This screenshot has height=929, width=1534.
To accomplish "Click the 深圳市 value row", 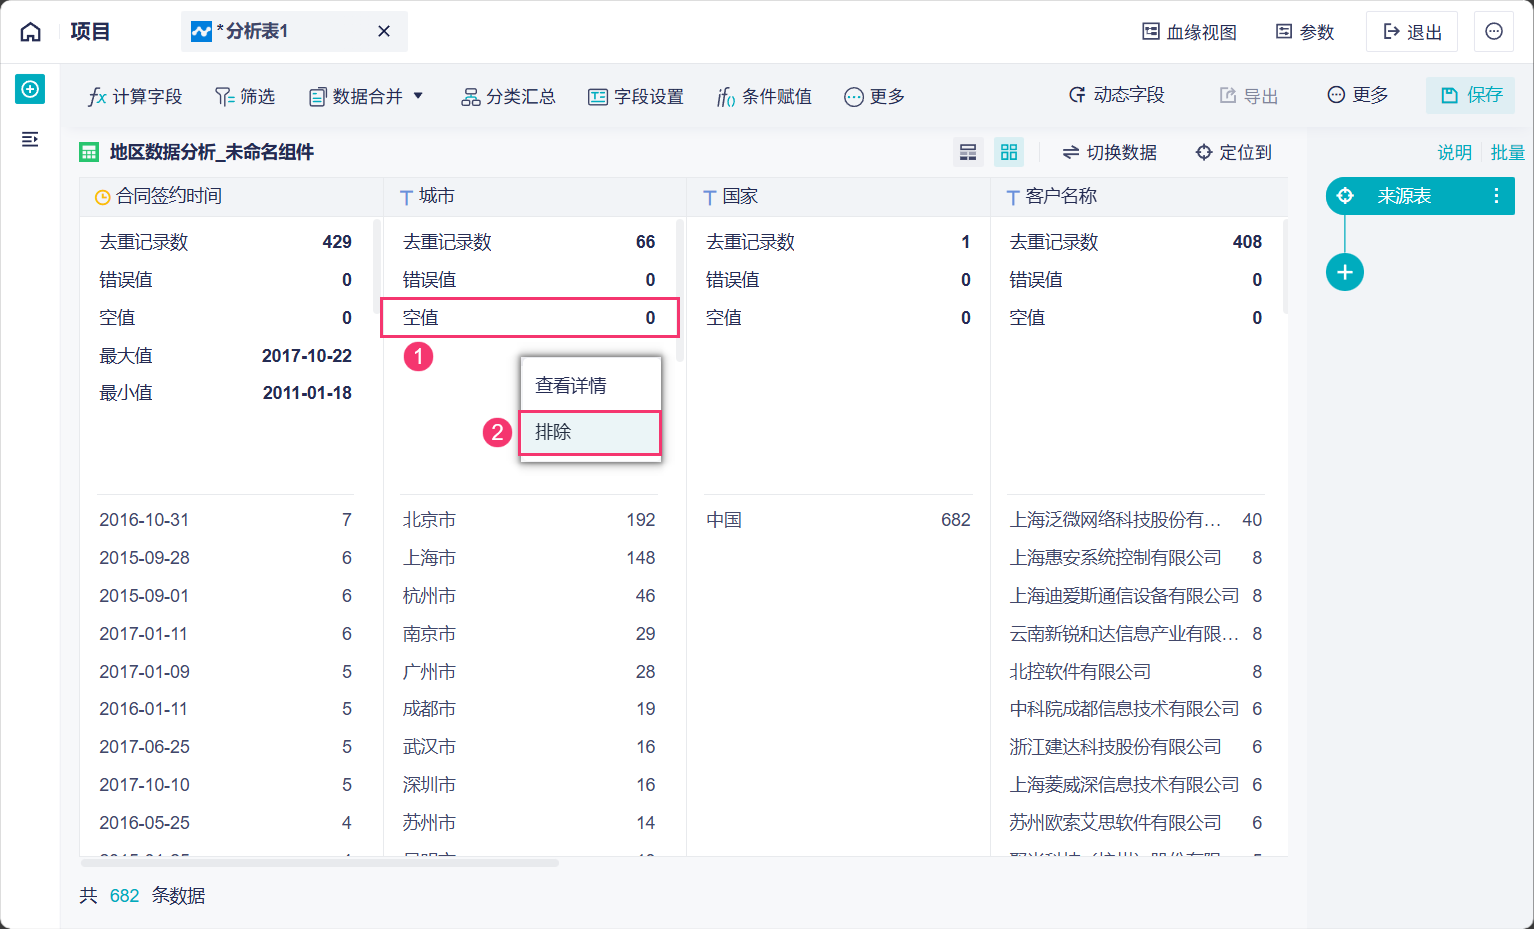I will click(529, 785).
